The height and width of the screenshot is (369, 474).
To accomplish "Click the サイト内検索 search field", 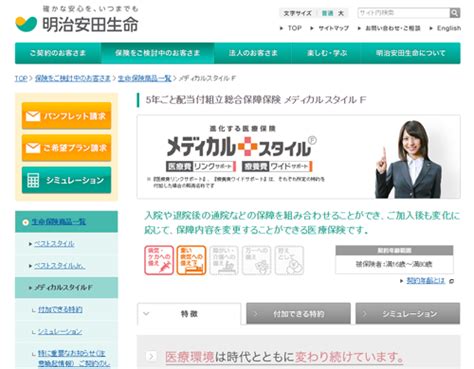I will [404, 13].
